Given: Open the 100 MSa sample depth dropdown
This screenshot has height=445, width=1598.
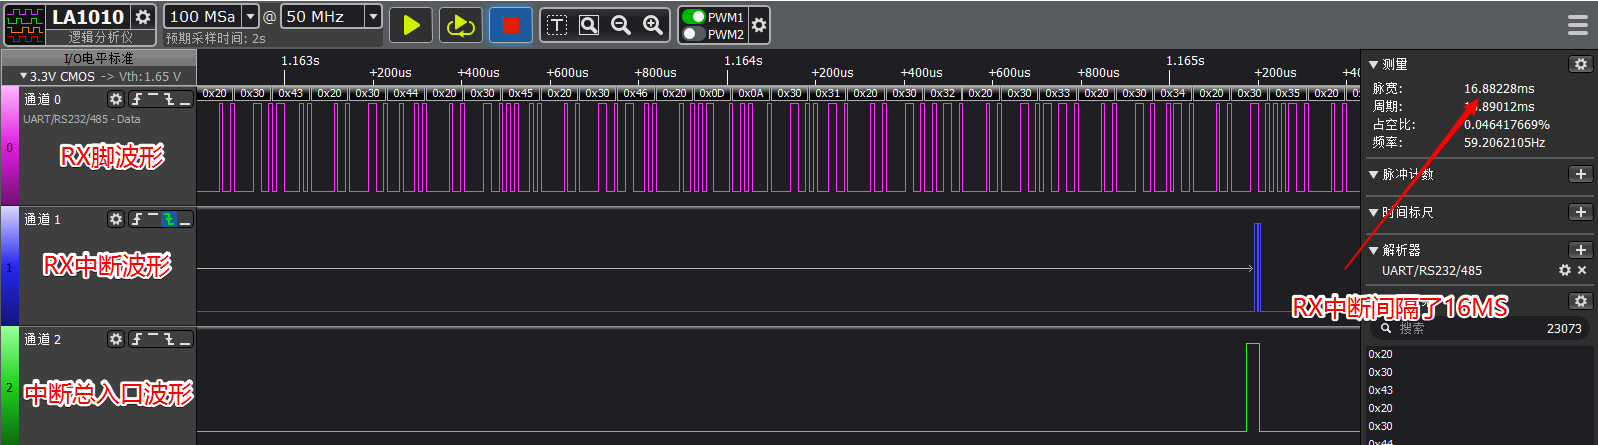Looking at the screenshot, I should (251, 17).
